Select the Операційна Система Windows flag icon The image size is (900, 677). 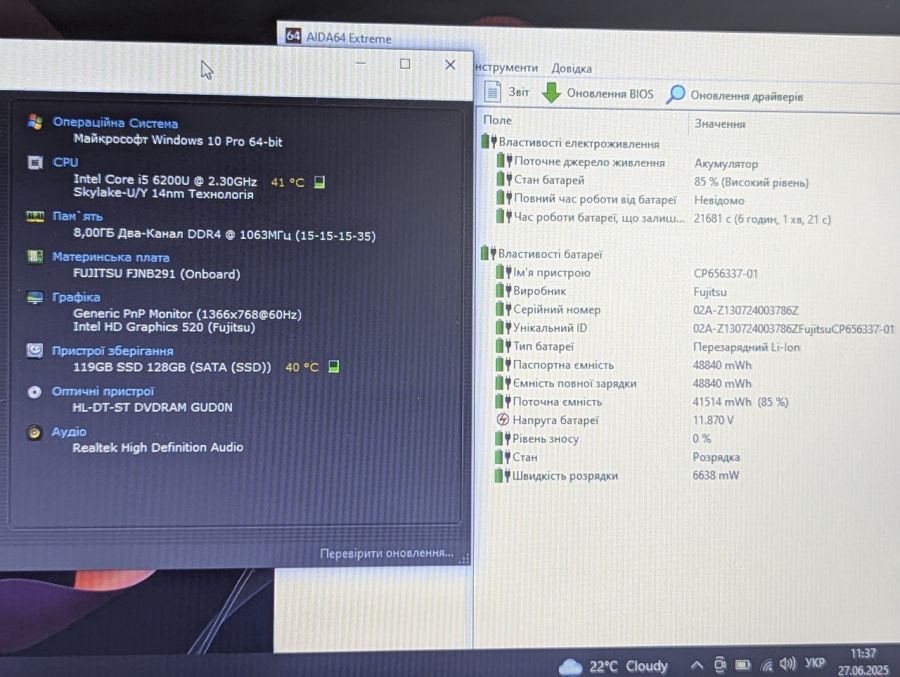click(x=35, y=122)
